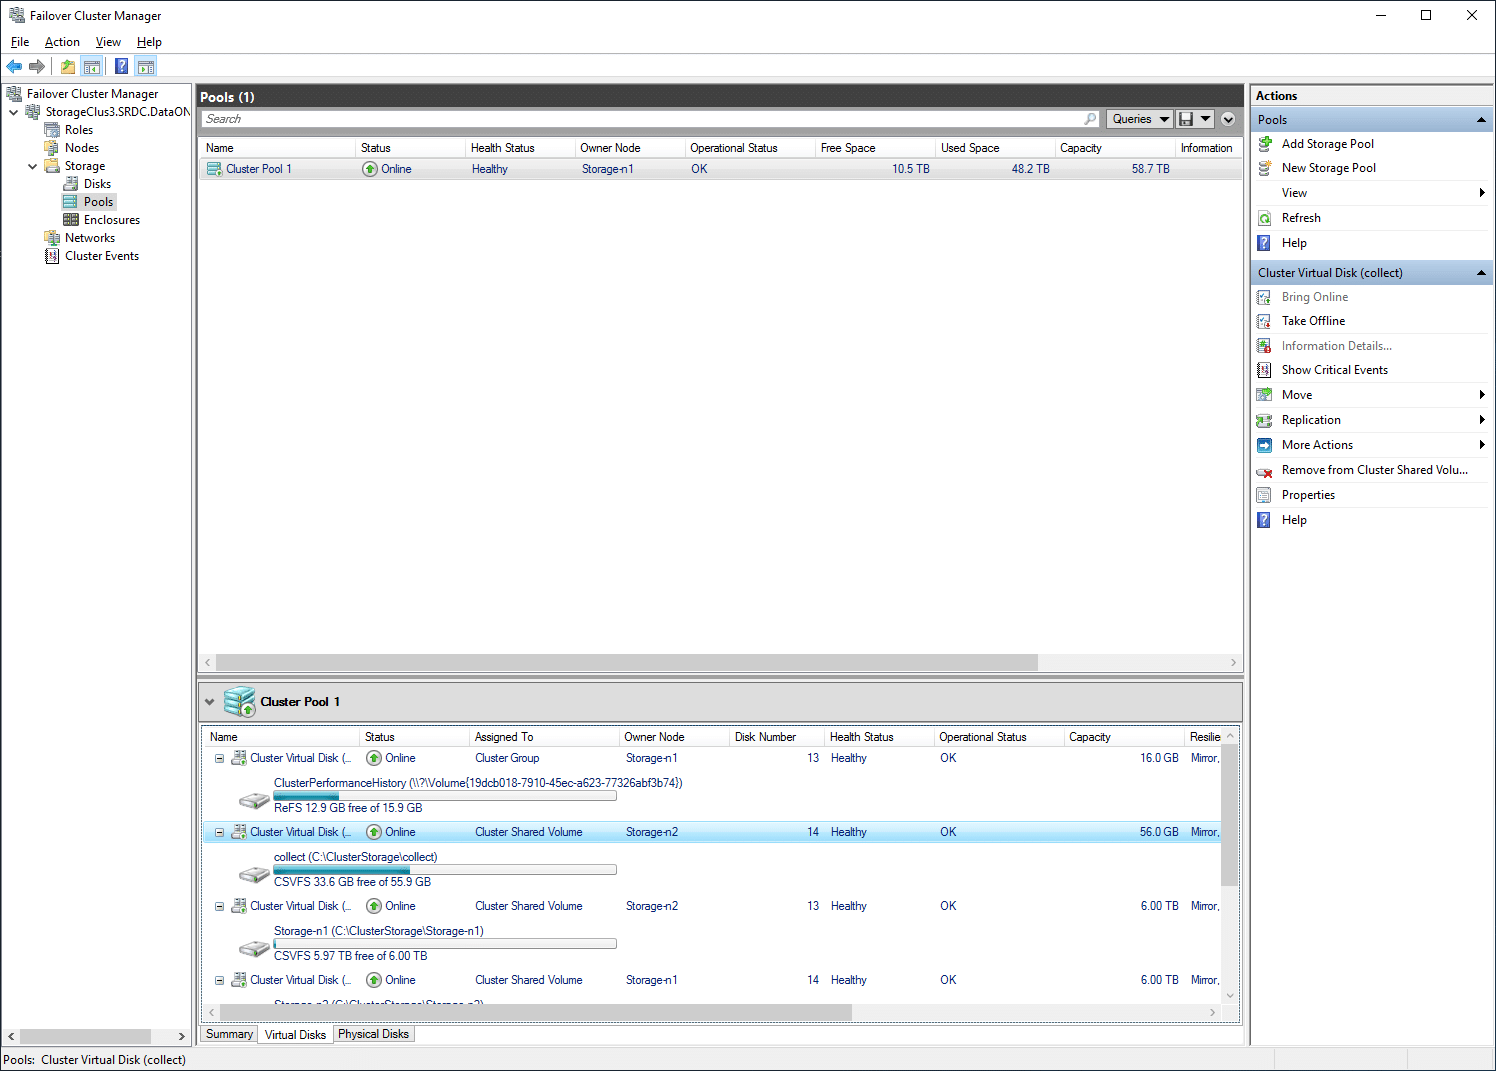The height and width of the screenshot is (1071, 1496).
Task: Collapse the ClusterPerformanceHistory virtual disk row
Action: (219, 758)
